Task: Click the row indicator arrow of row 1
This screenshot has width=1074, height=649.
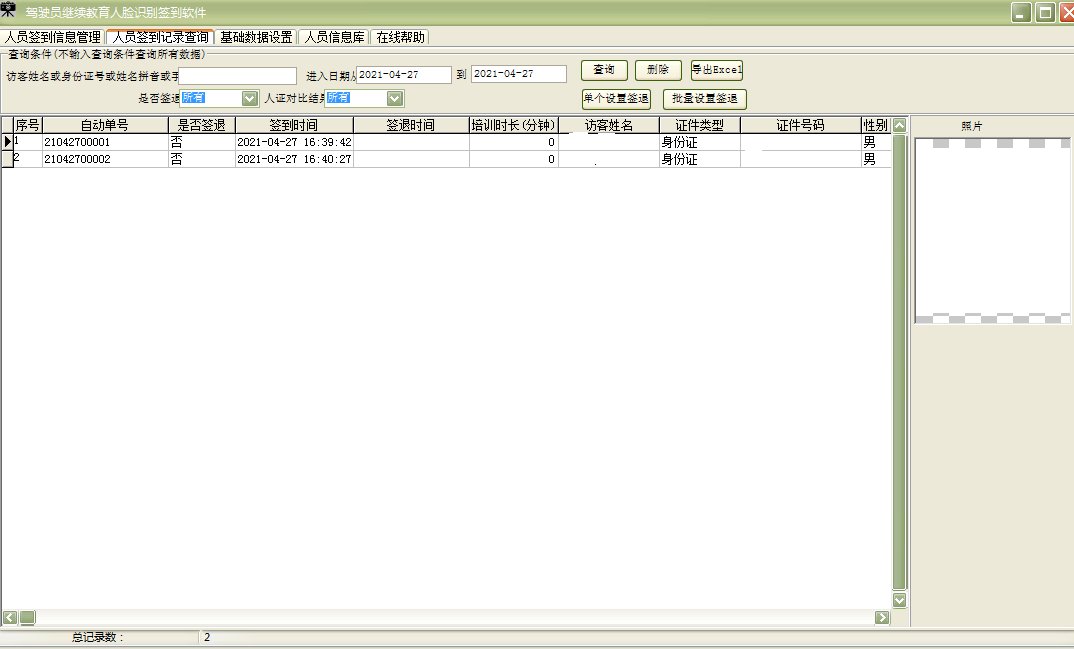Action: pos(8,142)
